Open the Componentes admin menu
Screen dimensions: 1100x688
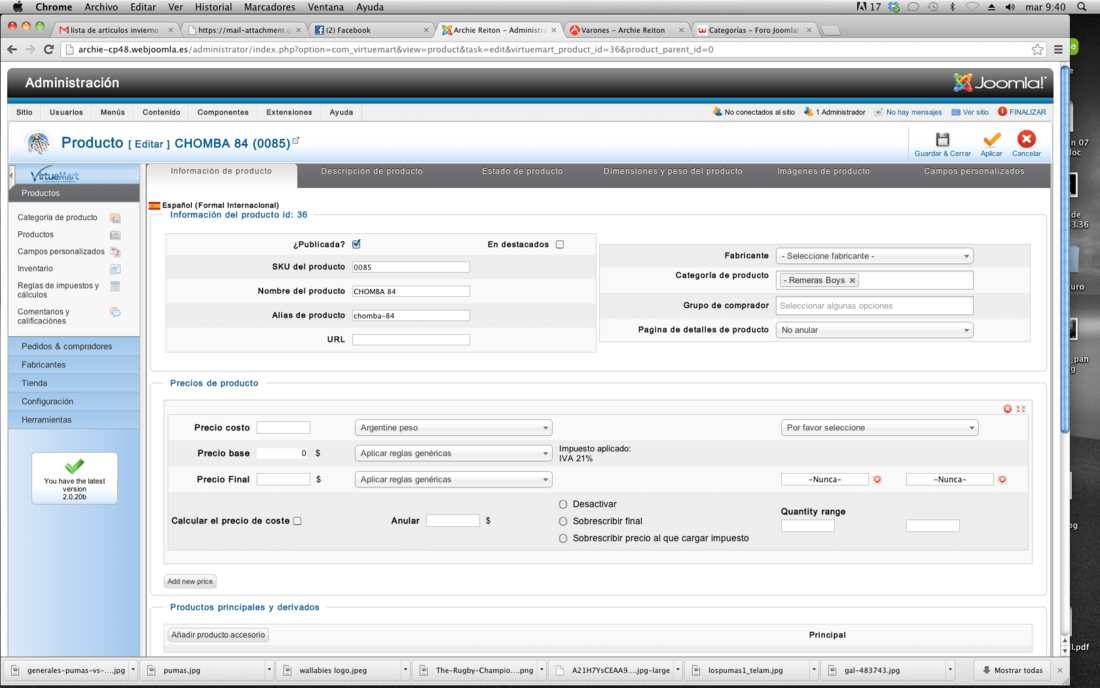pos(223,112)
